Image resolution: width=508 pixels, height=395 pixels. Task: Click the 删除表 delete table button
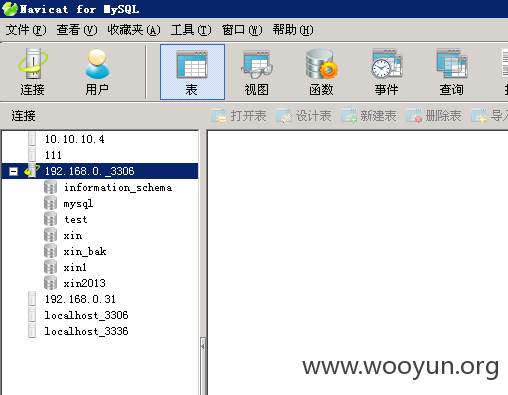pos(434,116)
